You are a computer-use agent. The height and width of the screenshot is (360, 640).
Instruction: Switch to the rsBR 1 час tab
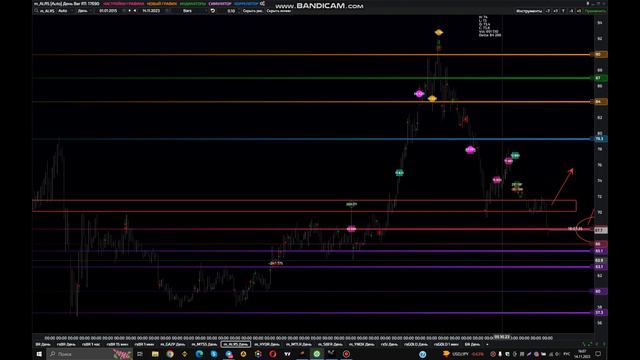pos(91,344)
